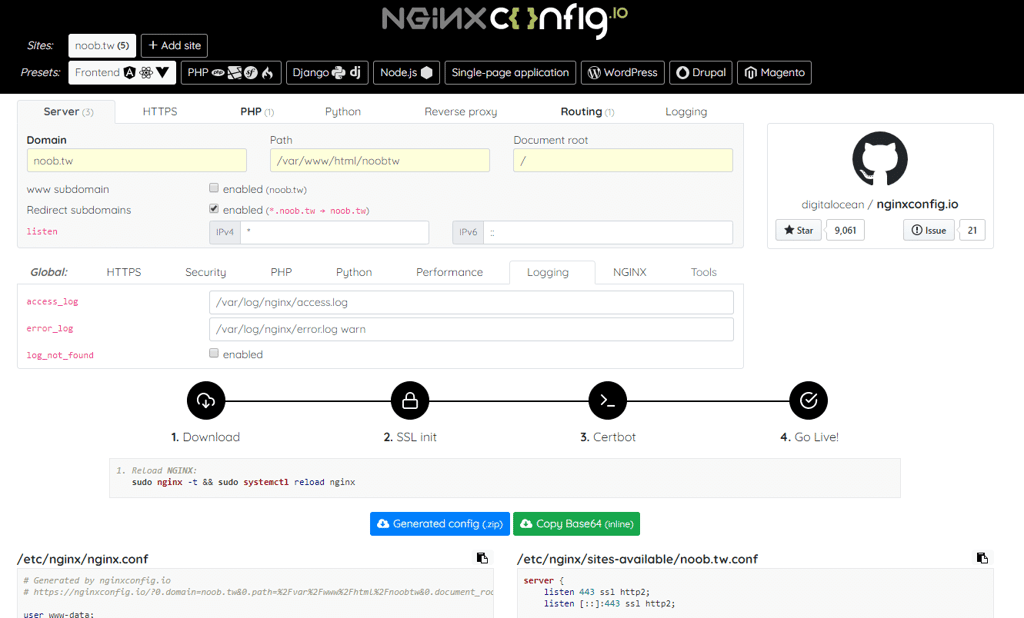
Task: Select the Angular icon in Frontend preset
Action: pyautogui.click(x=130, y=72)
